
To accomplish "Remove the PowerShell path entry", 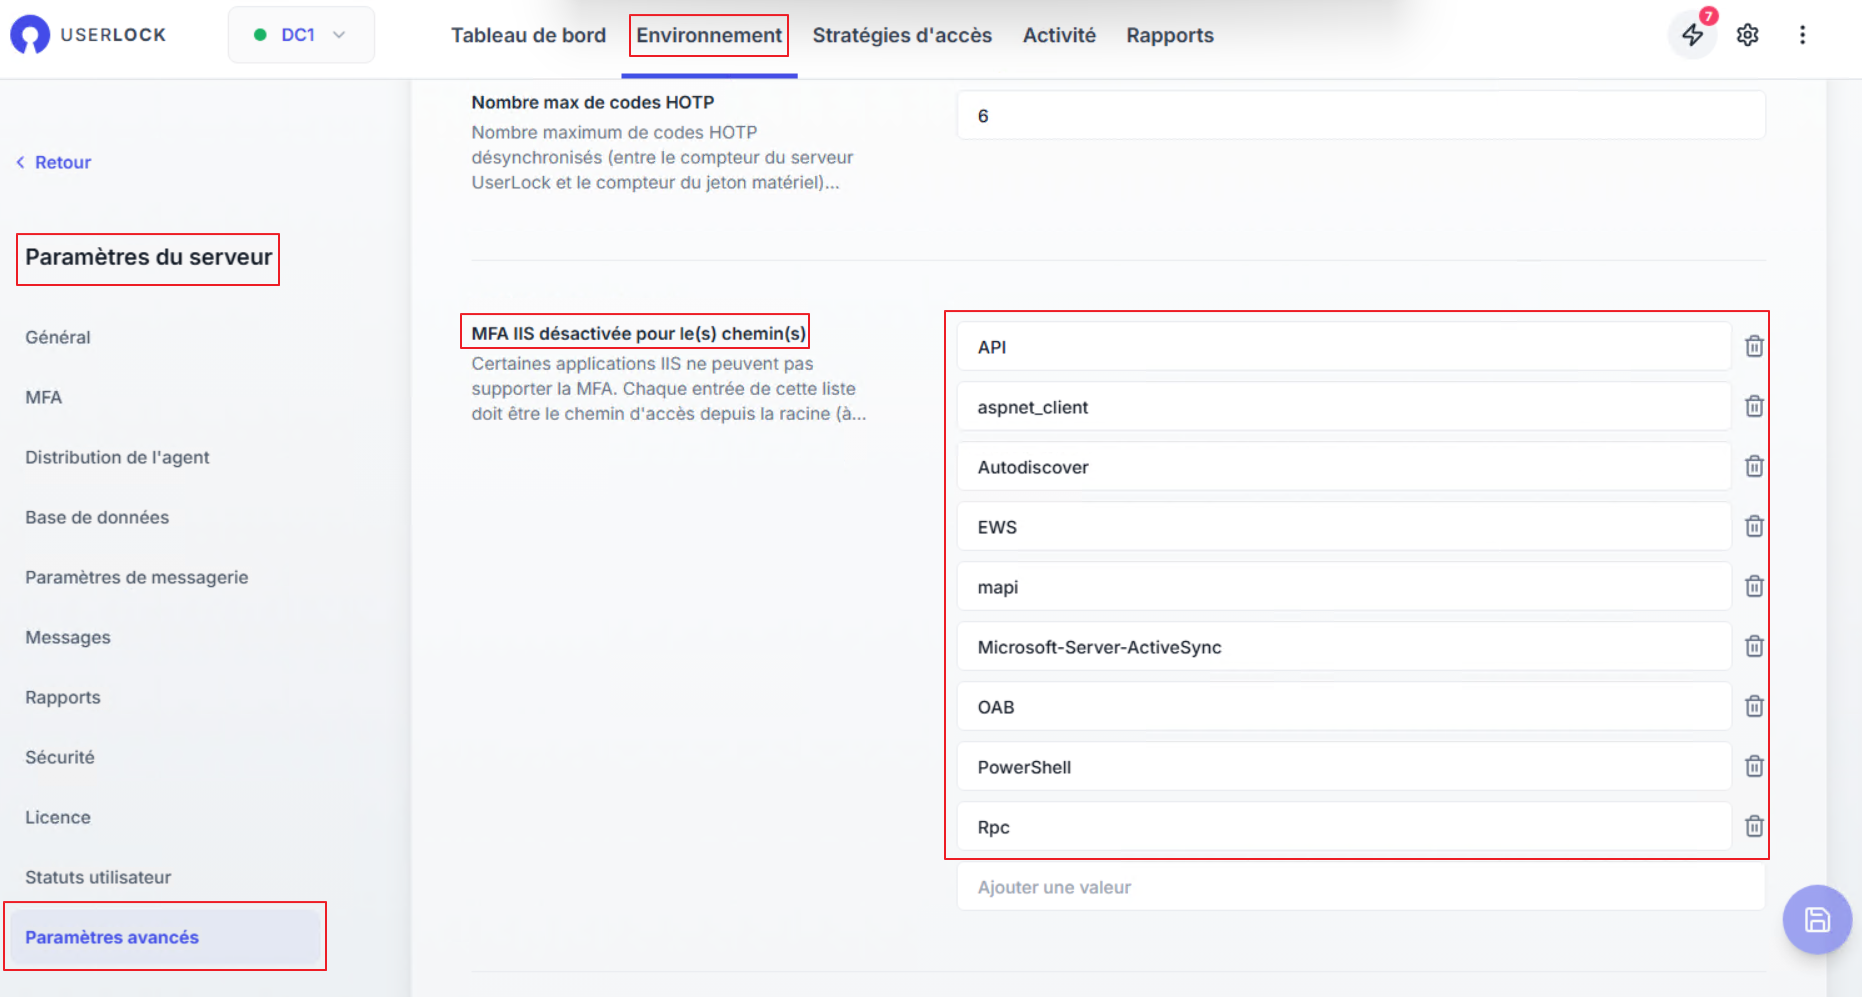I will coord(1754,767).
